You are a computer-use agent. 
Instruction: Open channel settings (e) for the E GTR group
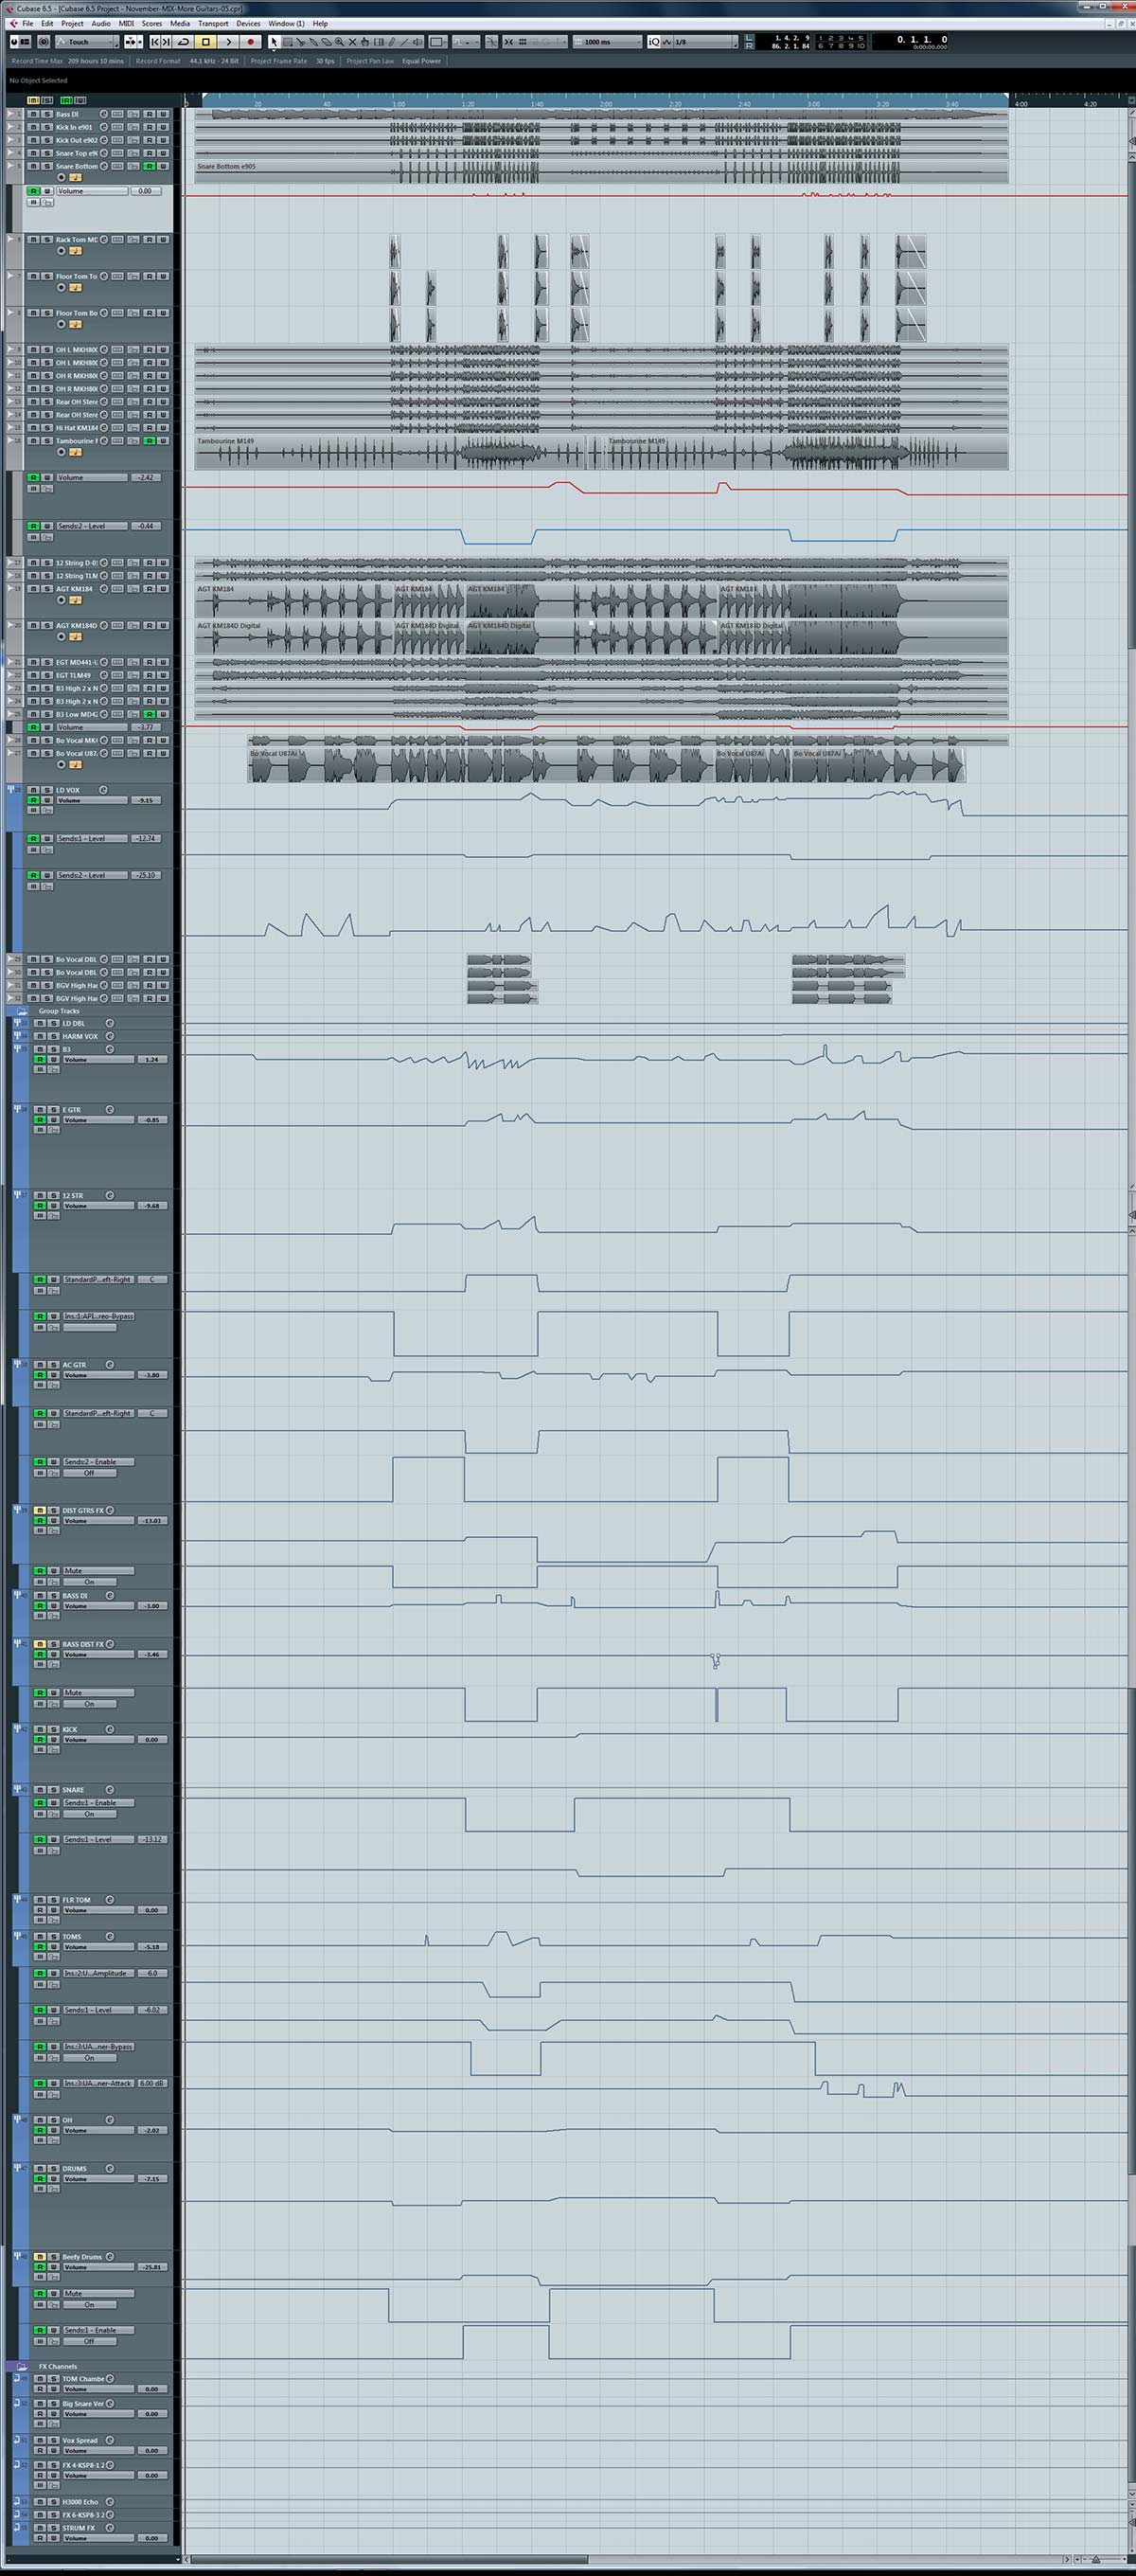click(x=110, y=1110)
